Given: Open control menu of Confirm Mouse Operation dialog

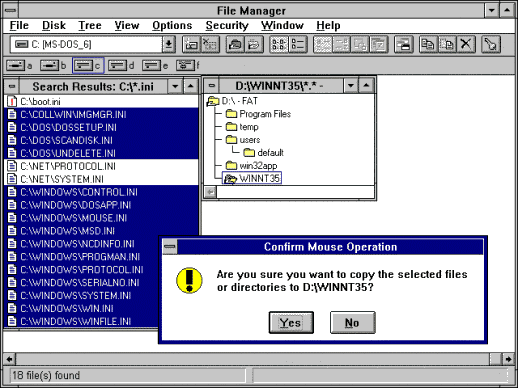Looking at the screenshot, I should click(x=170, y=247).
